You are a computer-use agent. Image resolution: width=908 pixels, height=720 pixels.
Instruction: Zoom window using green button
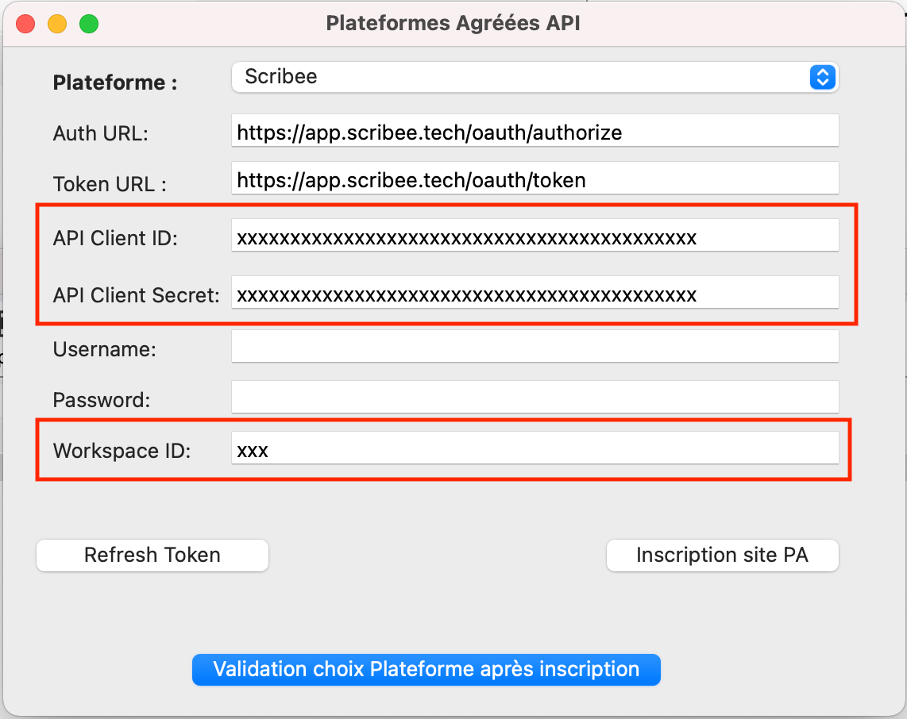pos(89,24)
